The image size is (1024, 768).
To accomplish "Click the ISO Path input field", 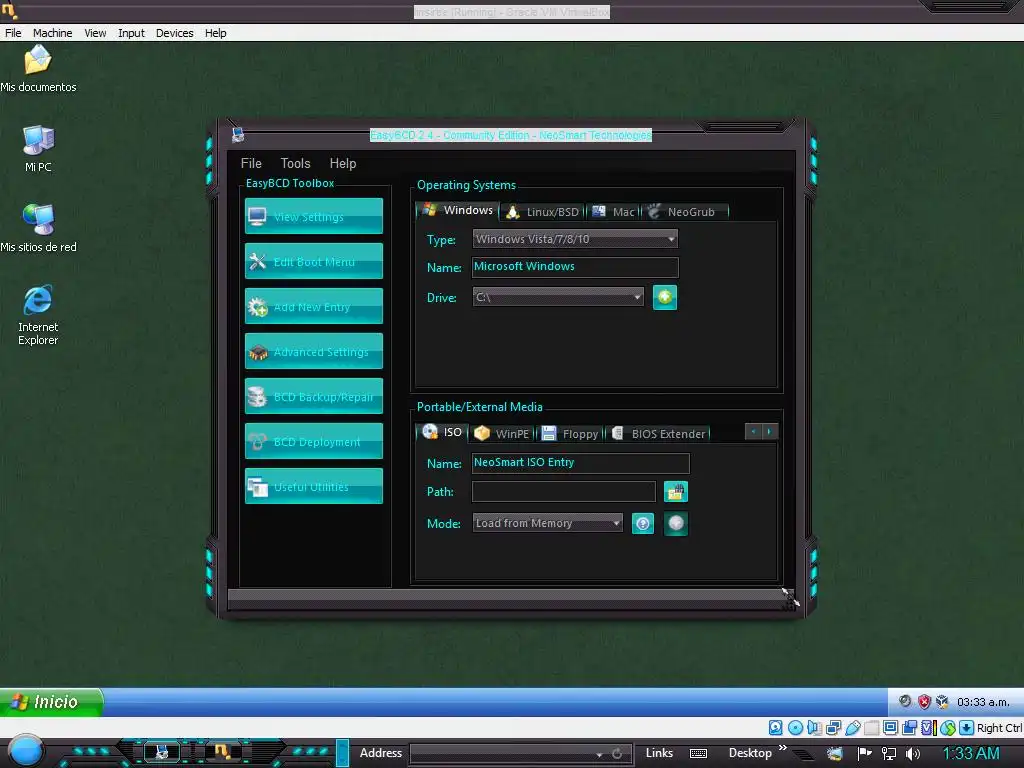I will (564, 492).
